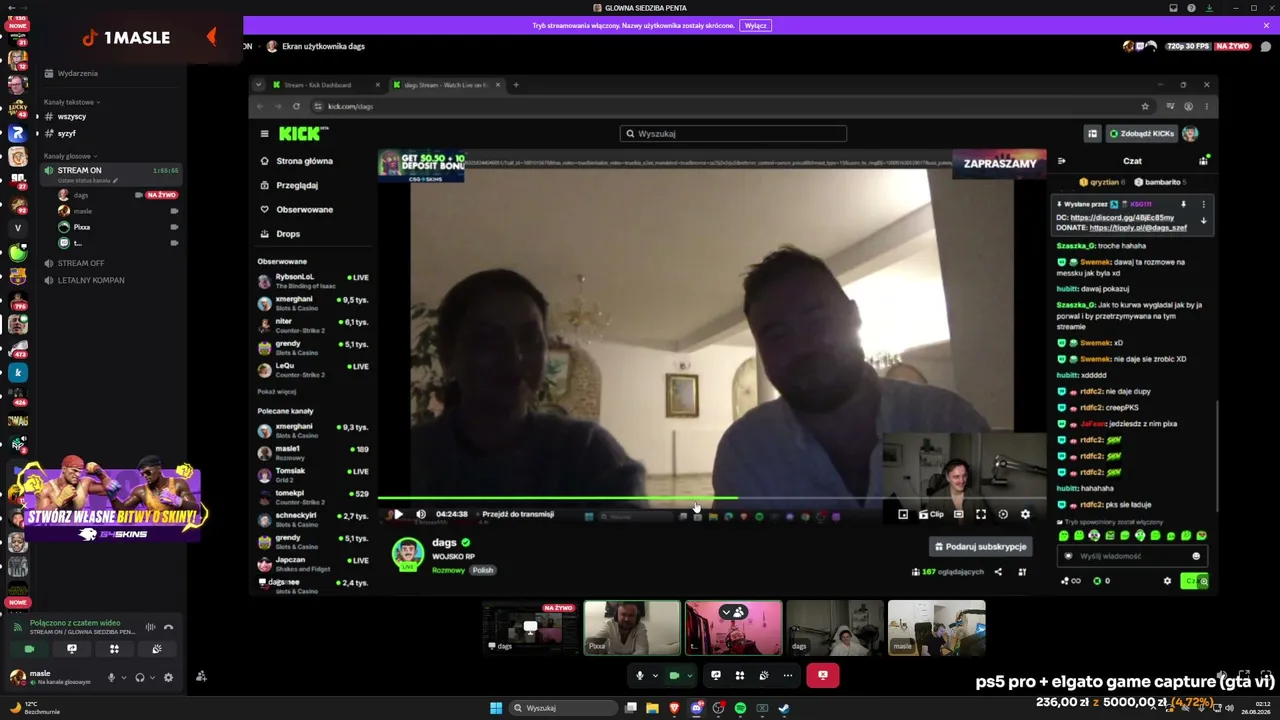The width and height of the screenshot is (1280, 720).
Task: Open the Discord inbox icon in the title bar
Action: 1174,8
